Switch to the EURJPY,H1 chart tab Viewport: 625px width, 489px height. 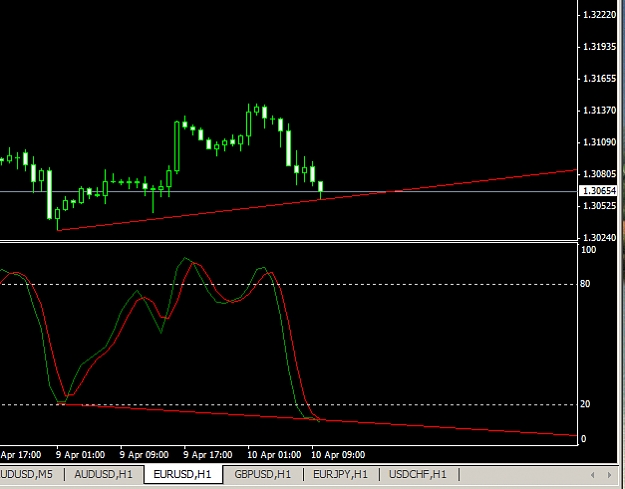pyautogui.click(x=340, y=474)
